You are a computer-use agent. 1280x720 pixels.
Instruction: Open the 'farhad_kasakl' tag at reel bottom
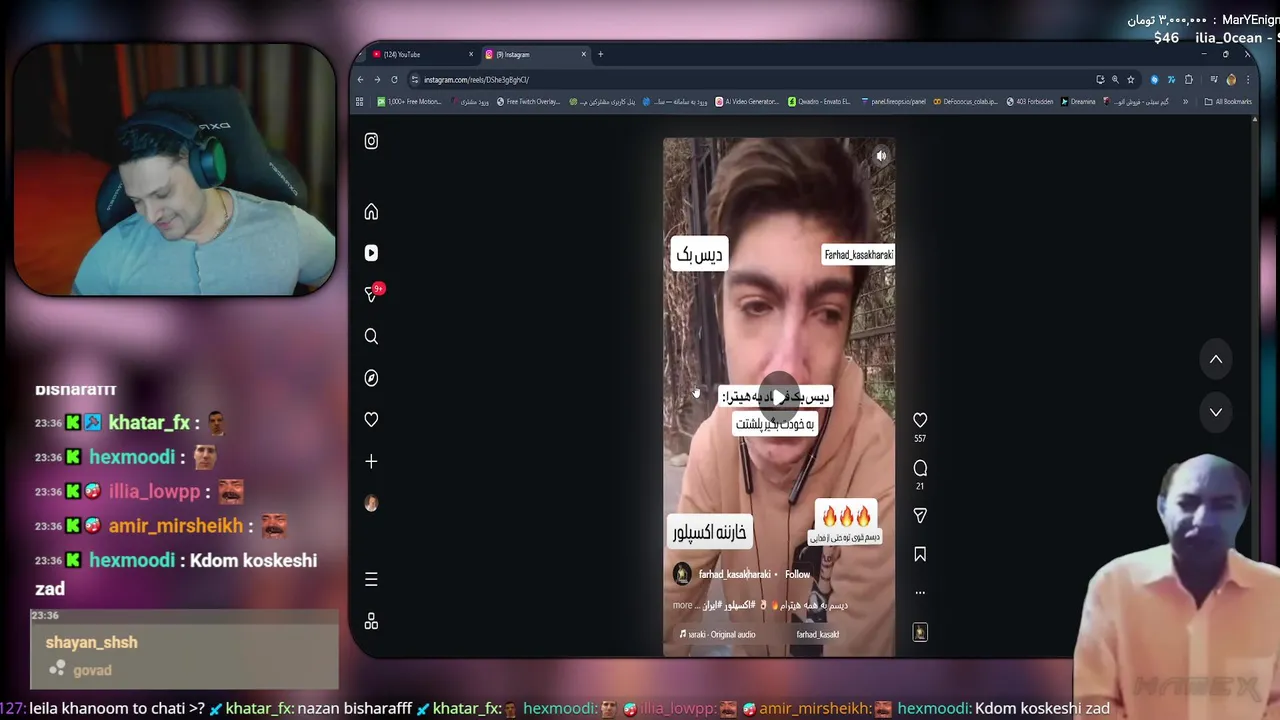click(817, 634)
